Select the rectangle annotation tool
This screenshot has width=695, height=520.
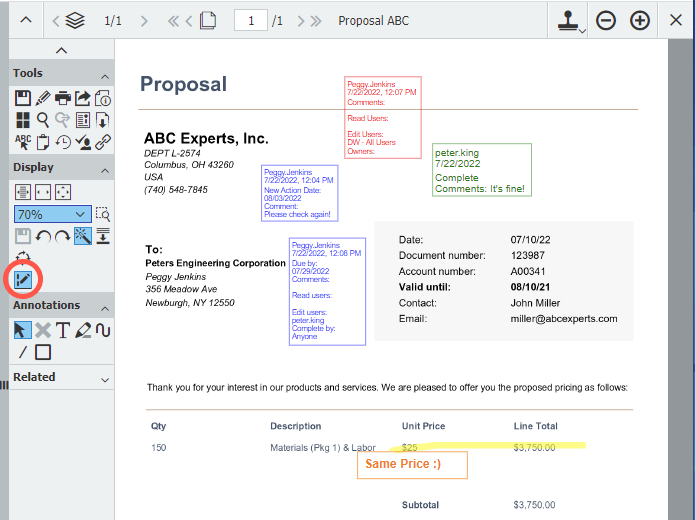43,352
